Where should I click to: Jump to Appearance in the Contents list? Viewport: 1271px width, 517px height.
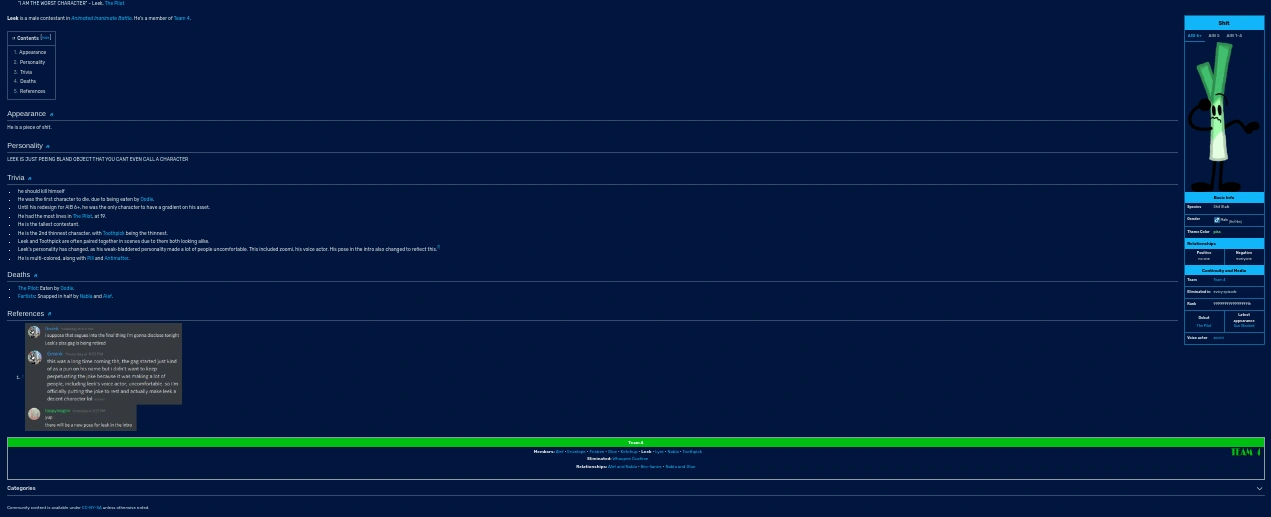pos(32,52)
